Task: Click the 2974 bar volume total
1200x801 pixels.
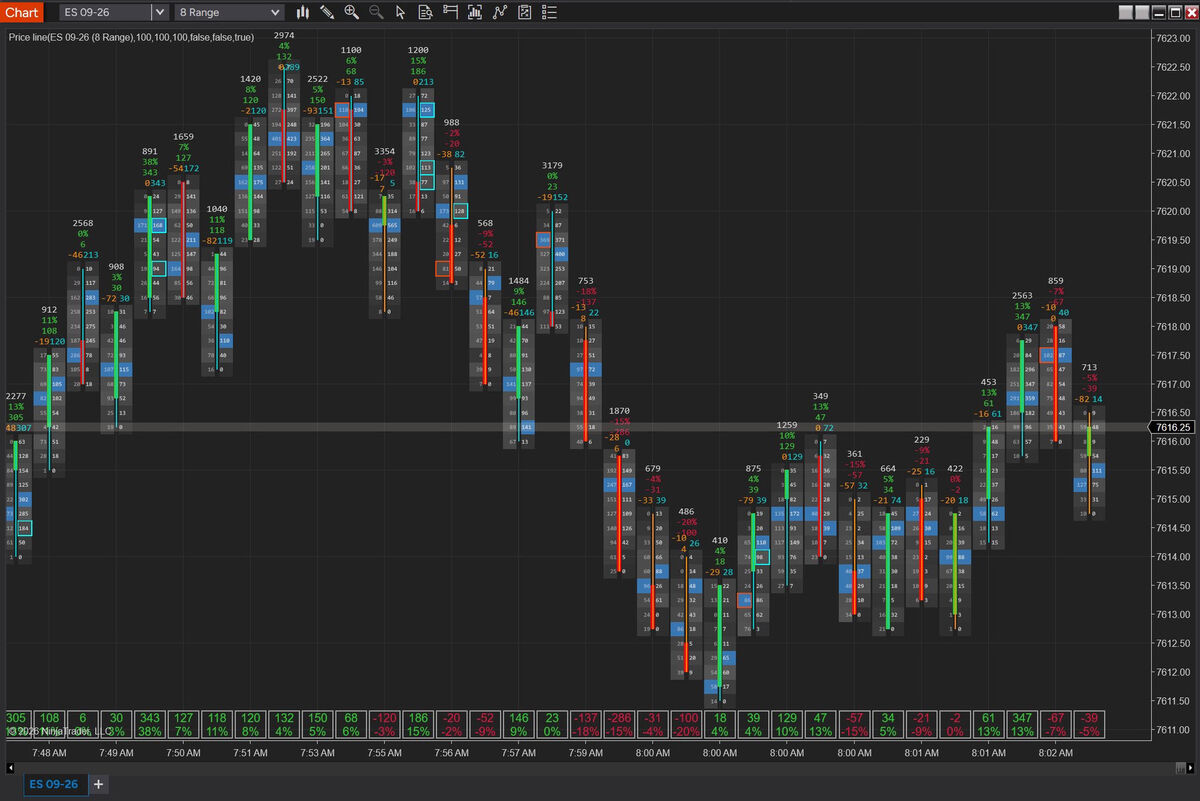Action: pyautogui.click(x=285, y=35)
